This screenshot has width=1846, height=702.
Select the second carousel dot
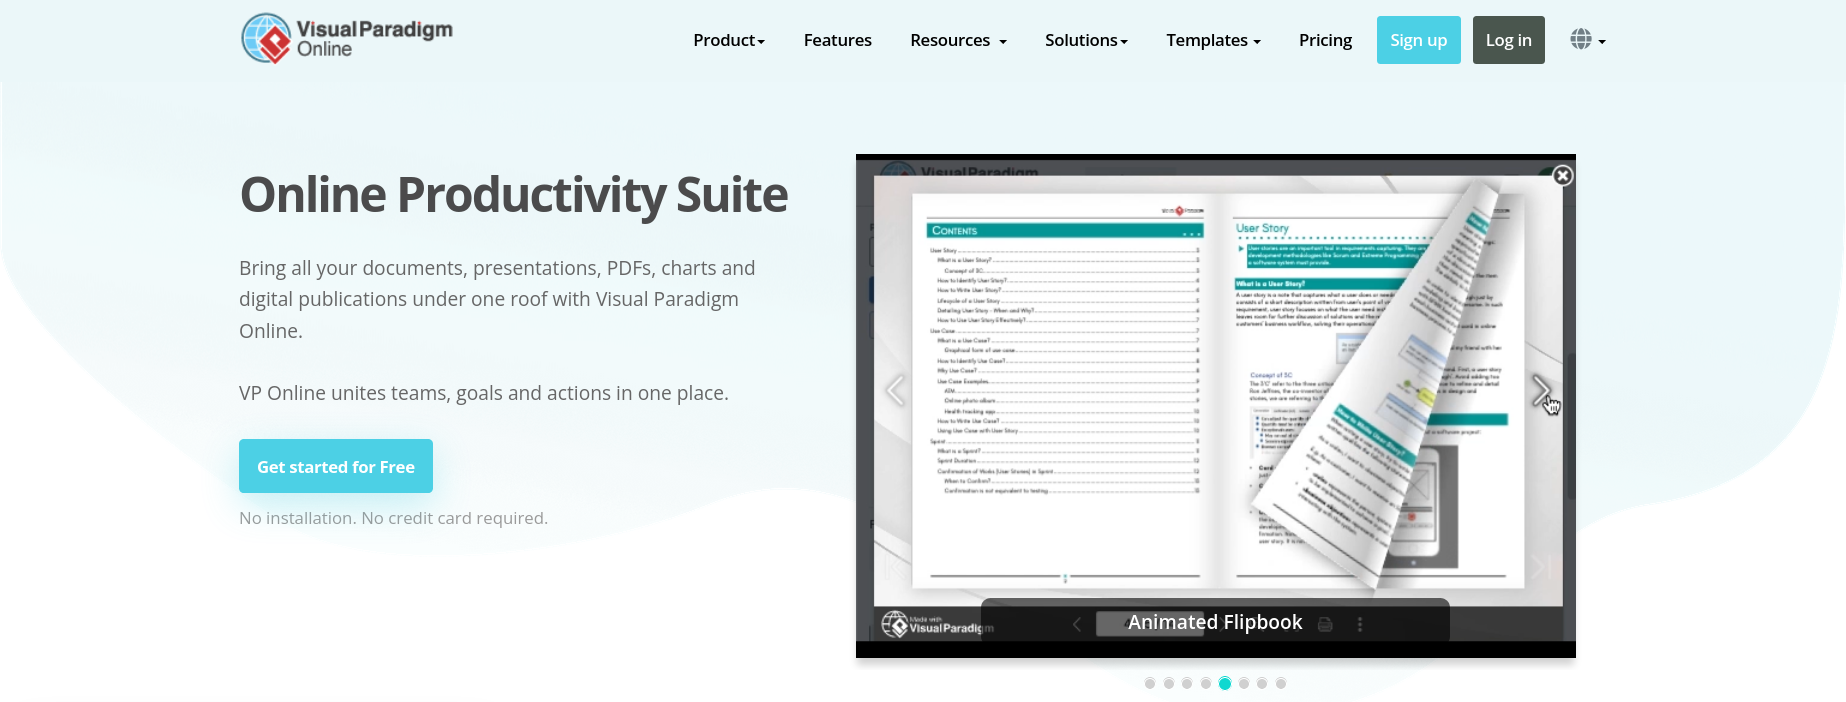(x=1169, y=683)
